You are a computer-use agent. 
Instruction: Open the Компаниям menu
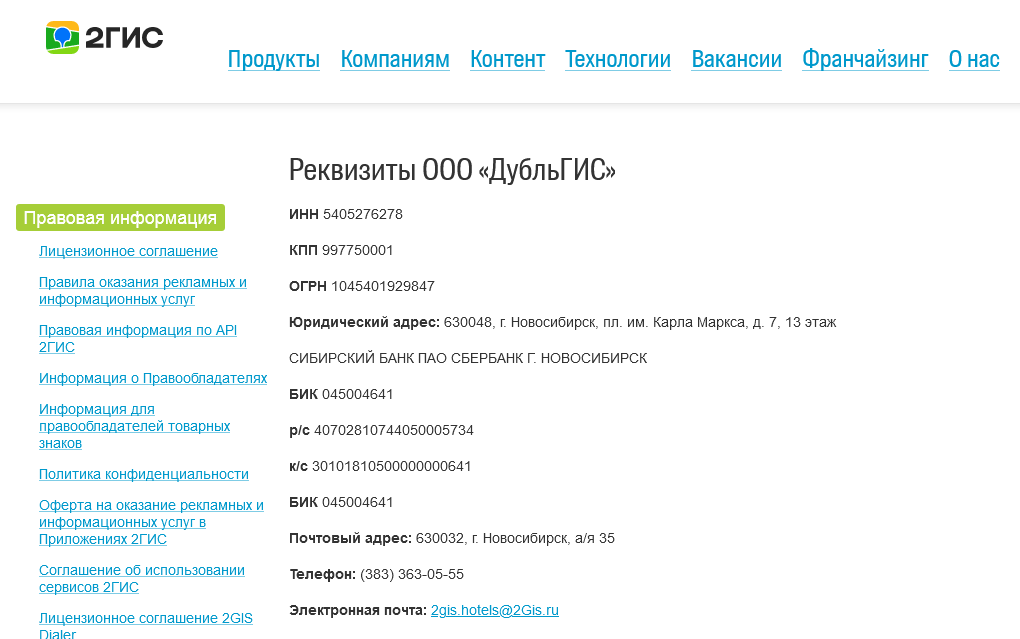[395, 59]
